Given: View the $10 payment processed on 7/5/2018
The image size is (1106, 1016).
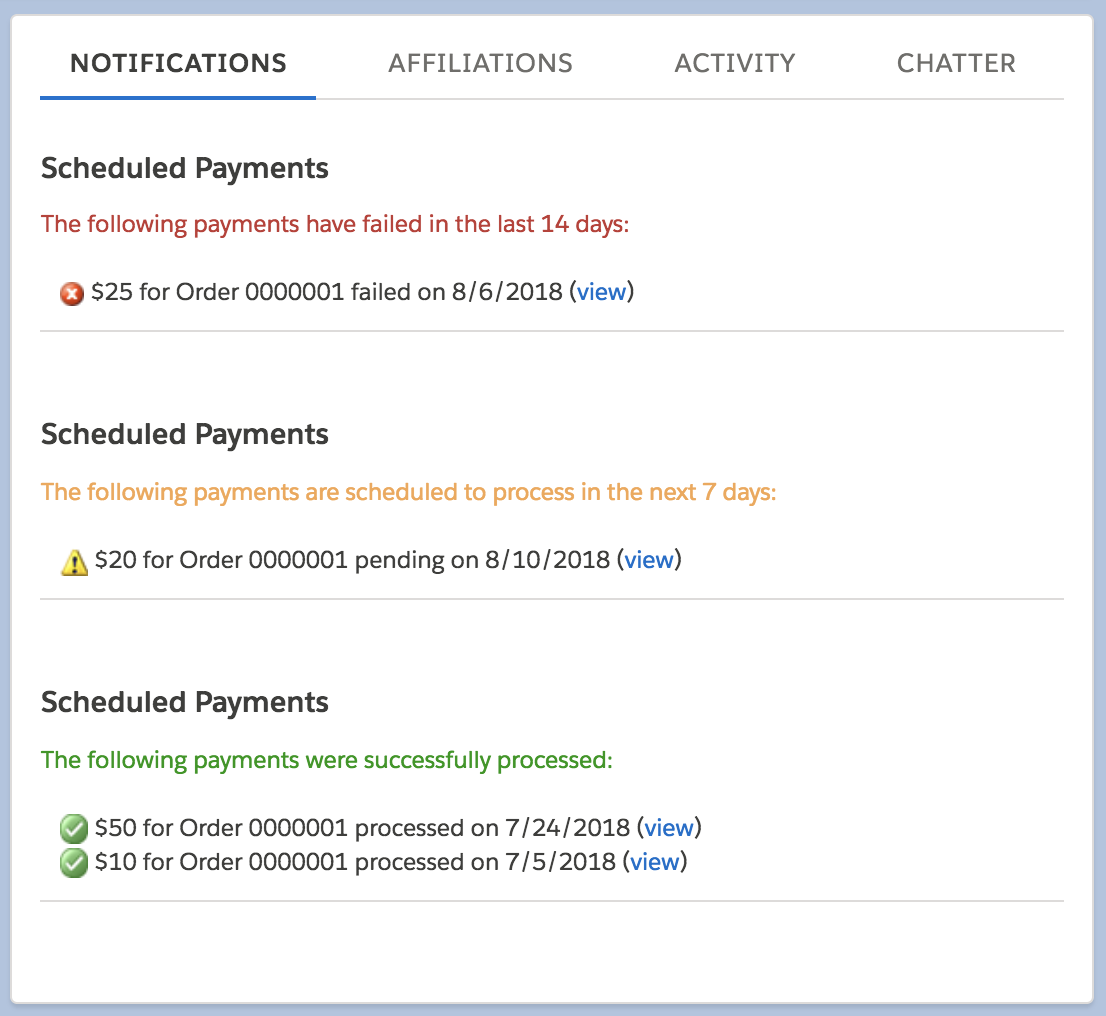Looking at the screenshot, I should click(x=655, y=862).
